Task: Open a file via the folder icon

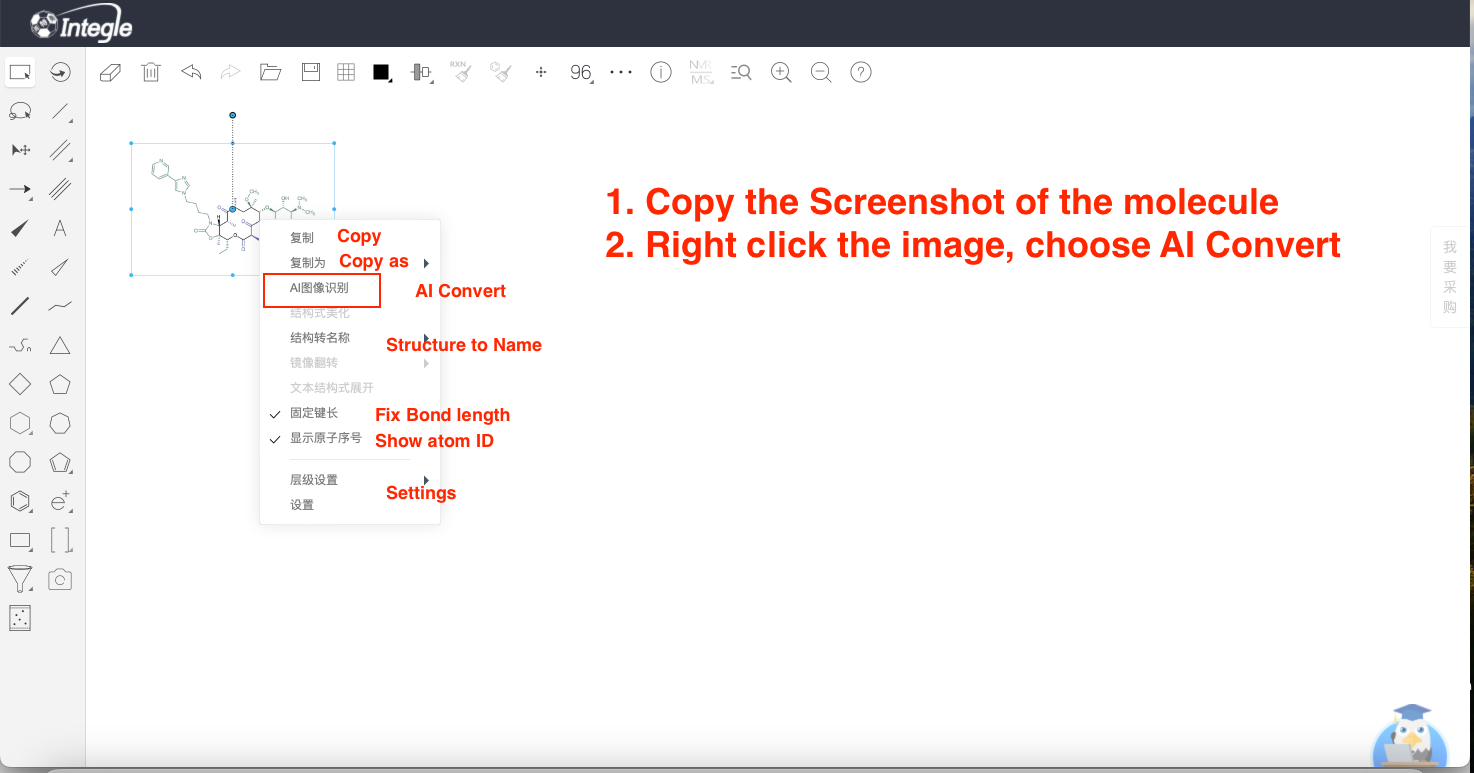Action: tap(270, 71)
